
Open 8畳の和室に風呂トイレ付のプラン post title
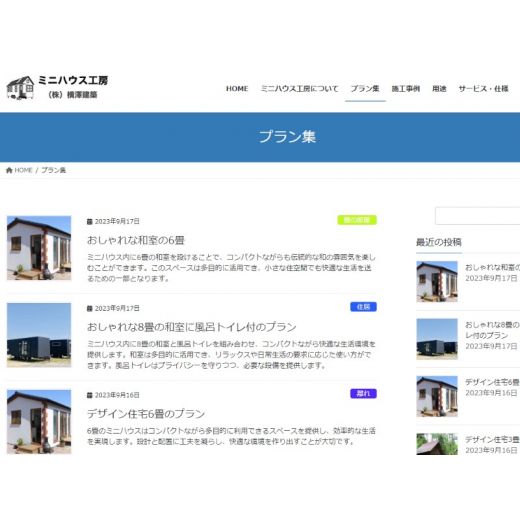192,327
